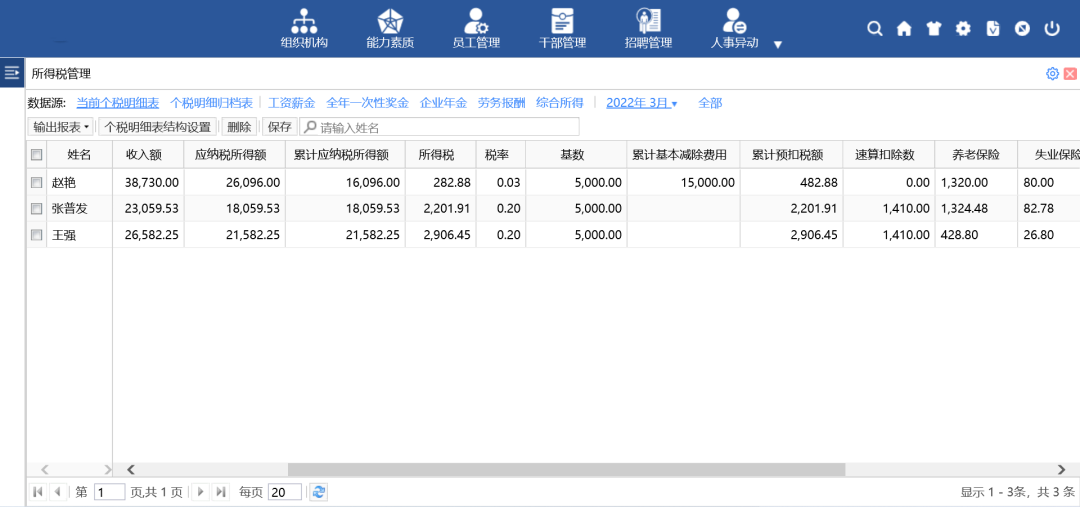Open the 输出报表 dropdown menu
This screenshot has width=1080, height=507.
[61, 127]
